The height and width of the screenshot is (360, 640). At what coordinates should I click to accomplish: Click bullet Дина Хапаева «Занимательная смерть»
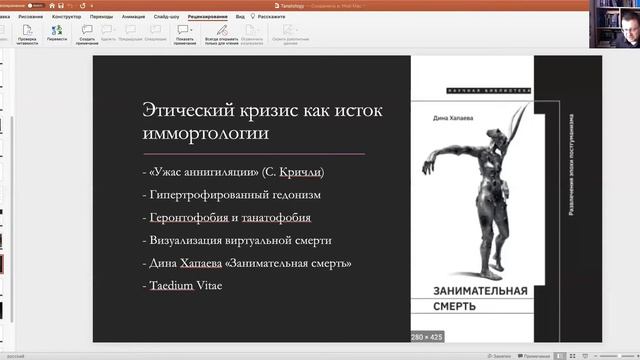click(x=247, y=263)
